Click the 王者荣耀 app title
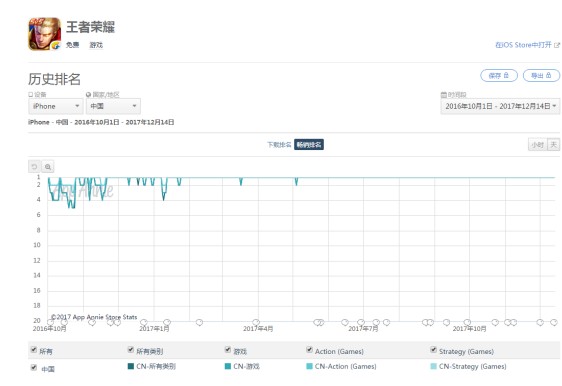This screenshot has width=562, height=386. (90, 27)
